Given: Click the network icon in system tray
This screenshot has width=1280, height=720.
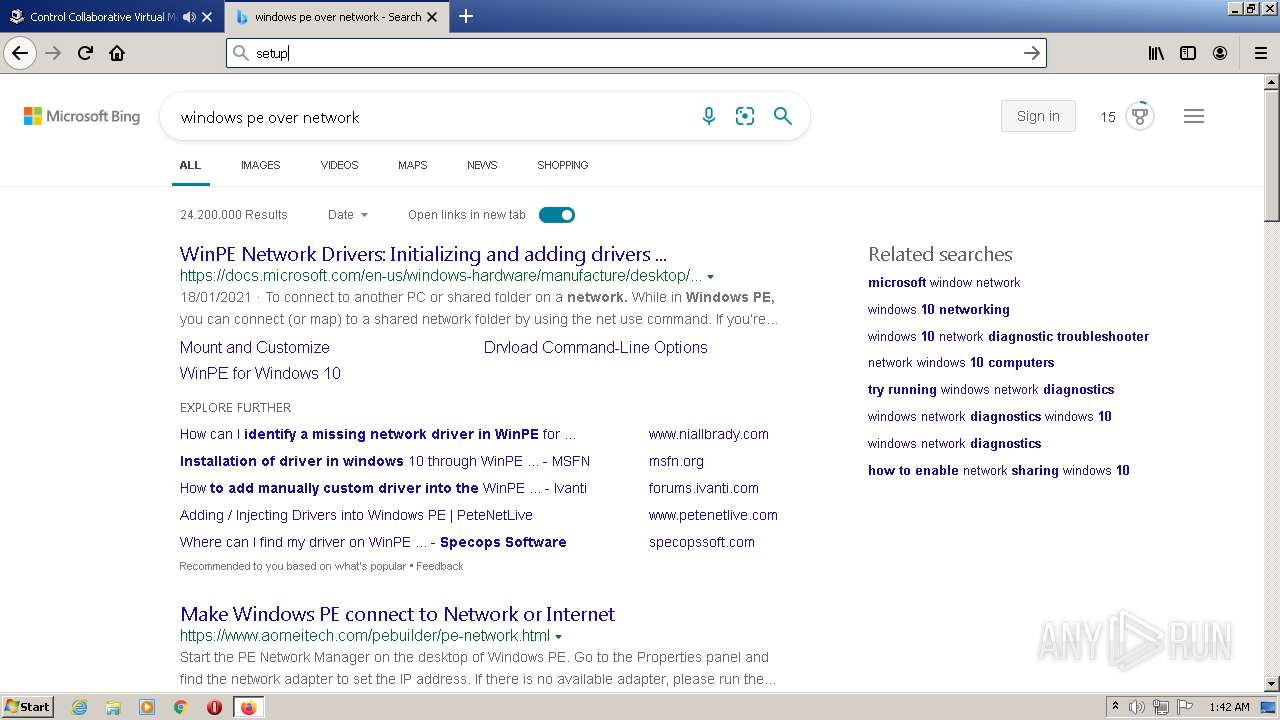Looking at the screenshot, I should point(1161,707).
